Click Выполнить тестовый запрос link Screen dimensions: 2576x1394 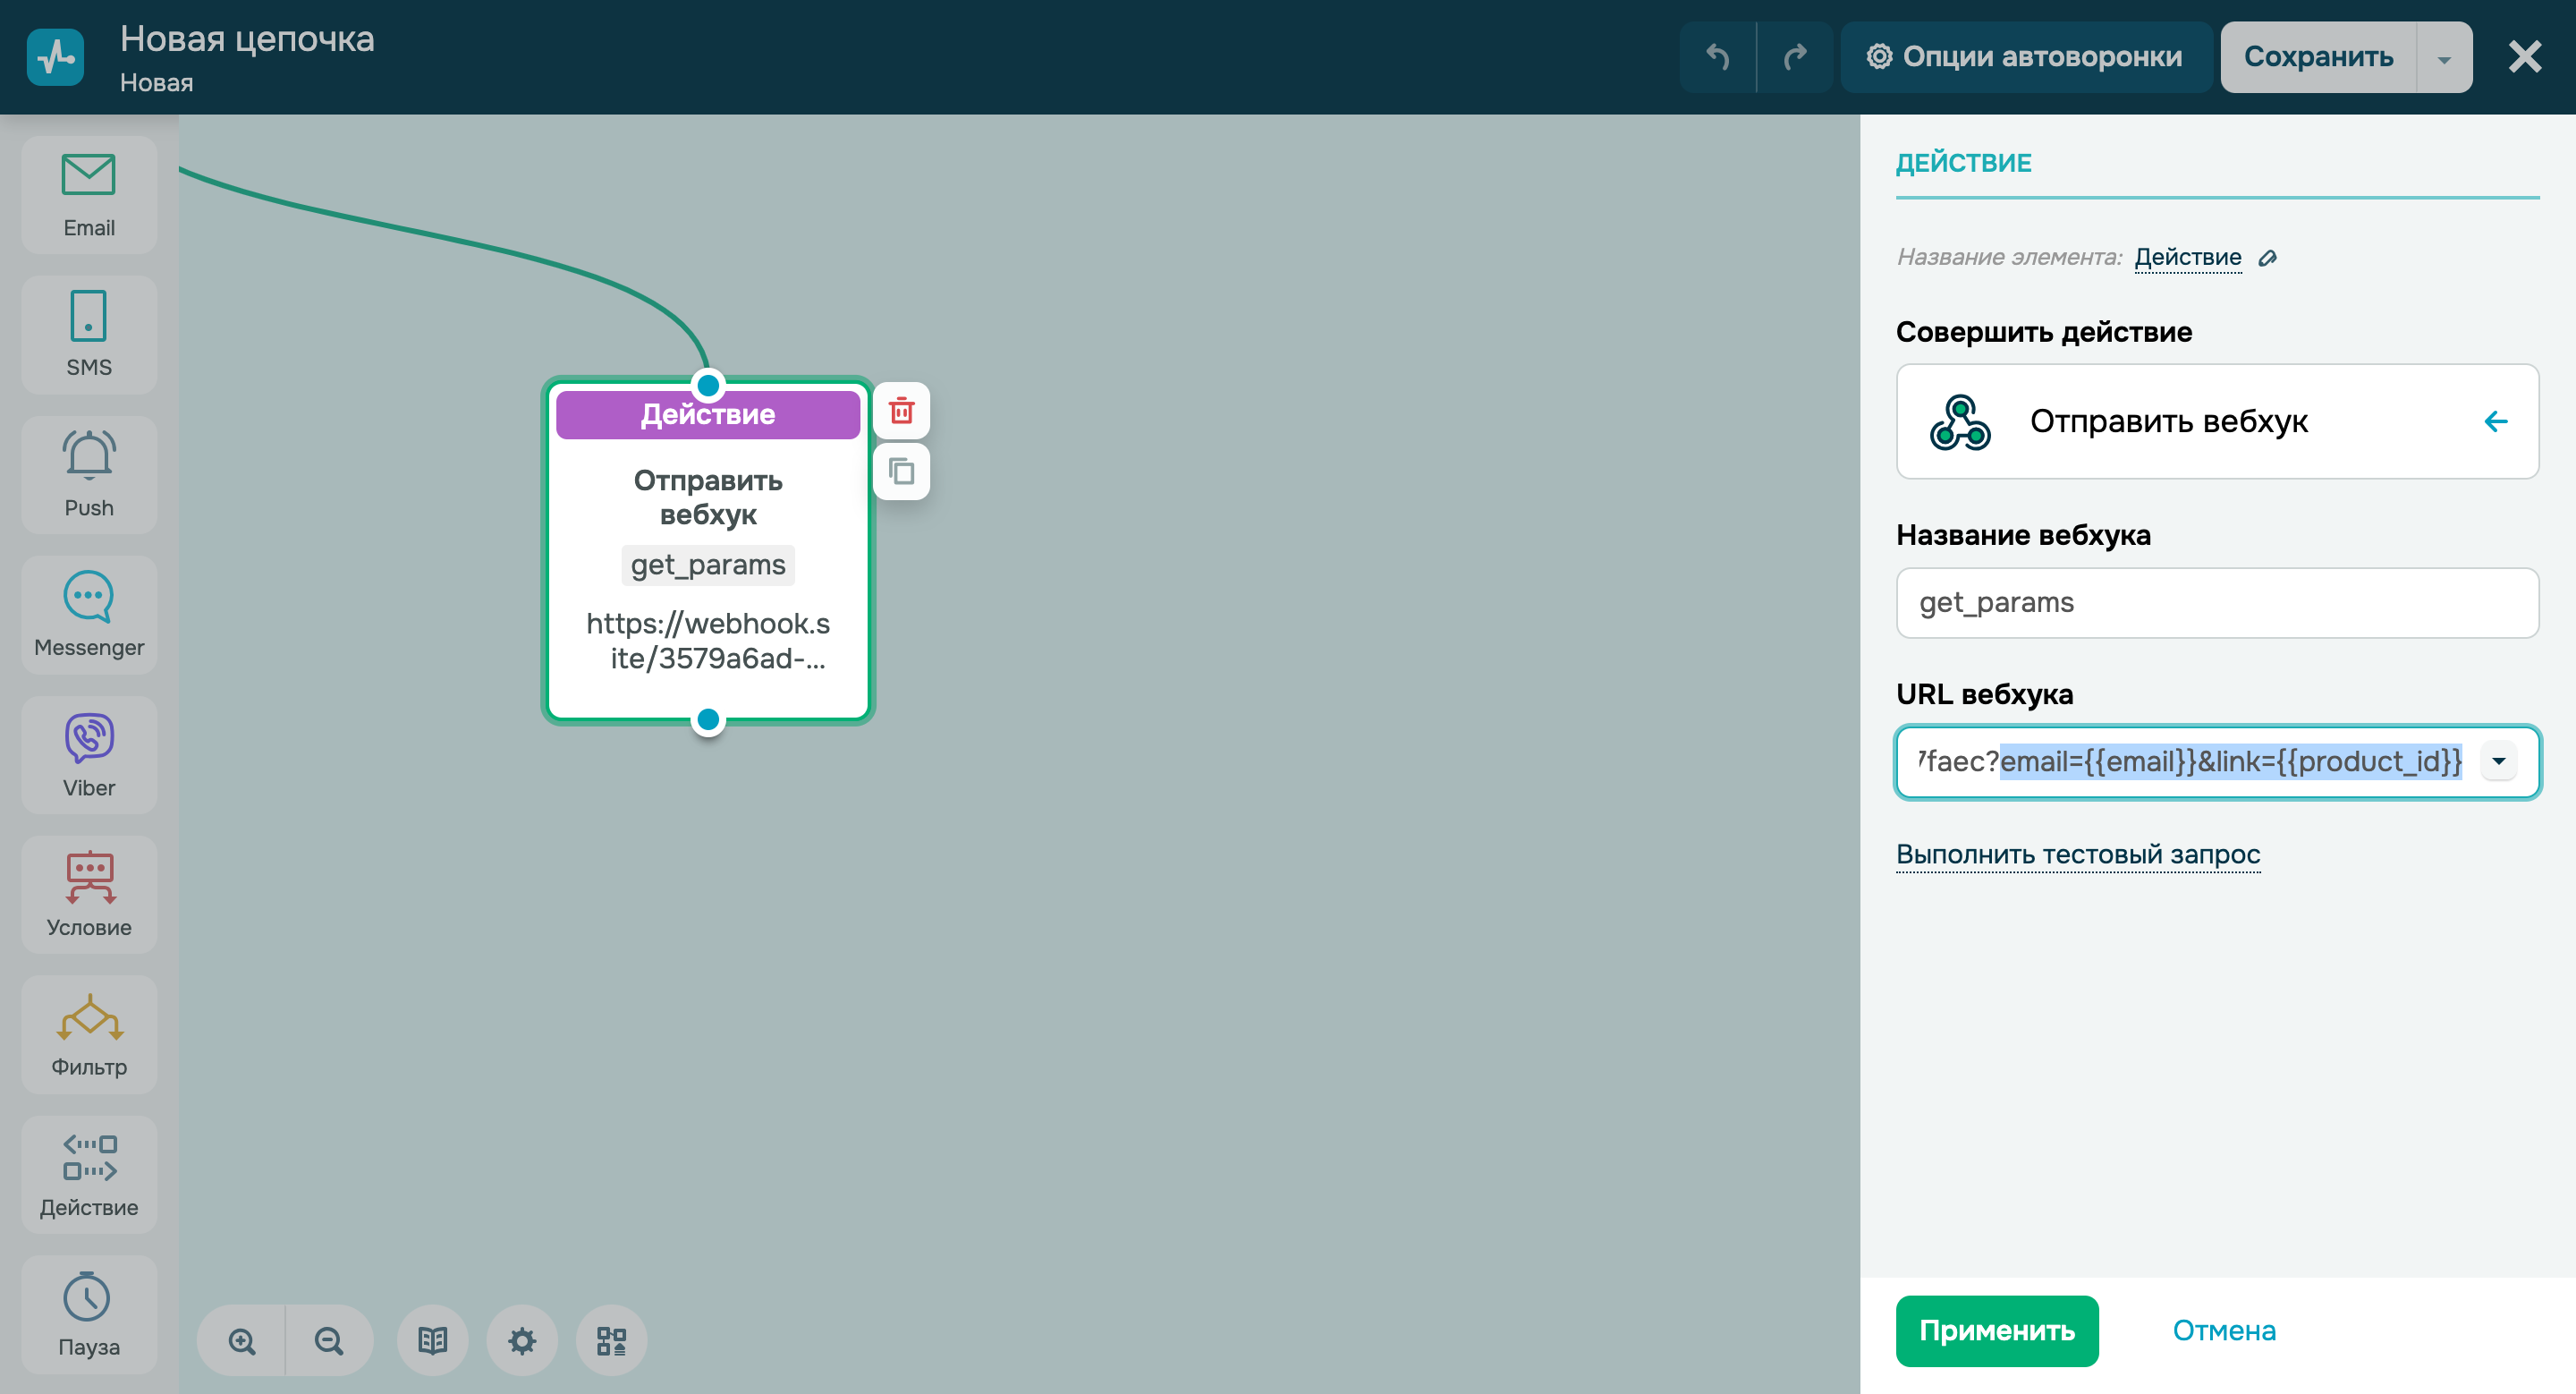pyautogui.click(x=2077, y=854)
